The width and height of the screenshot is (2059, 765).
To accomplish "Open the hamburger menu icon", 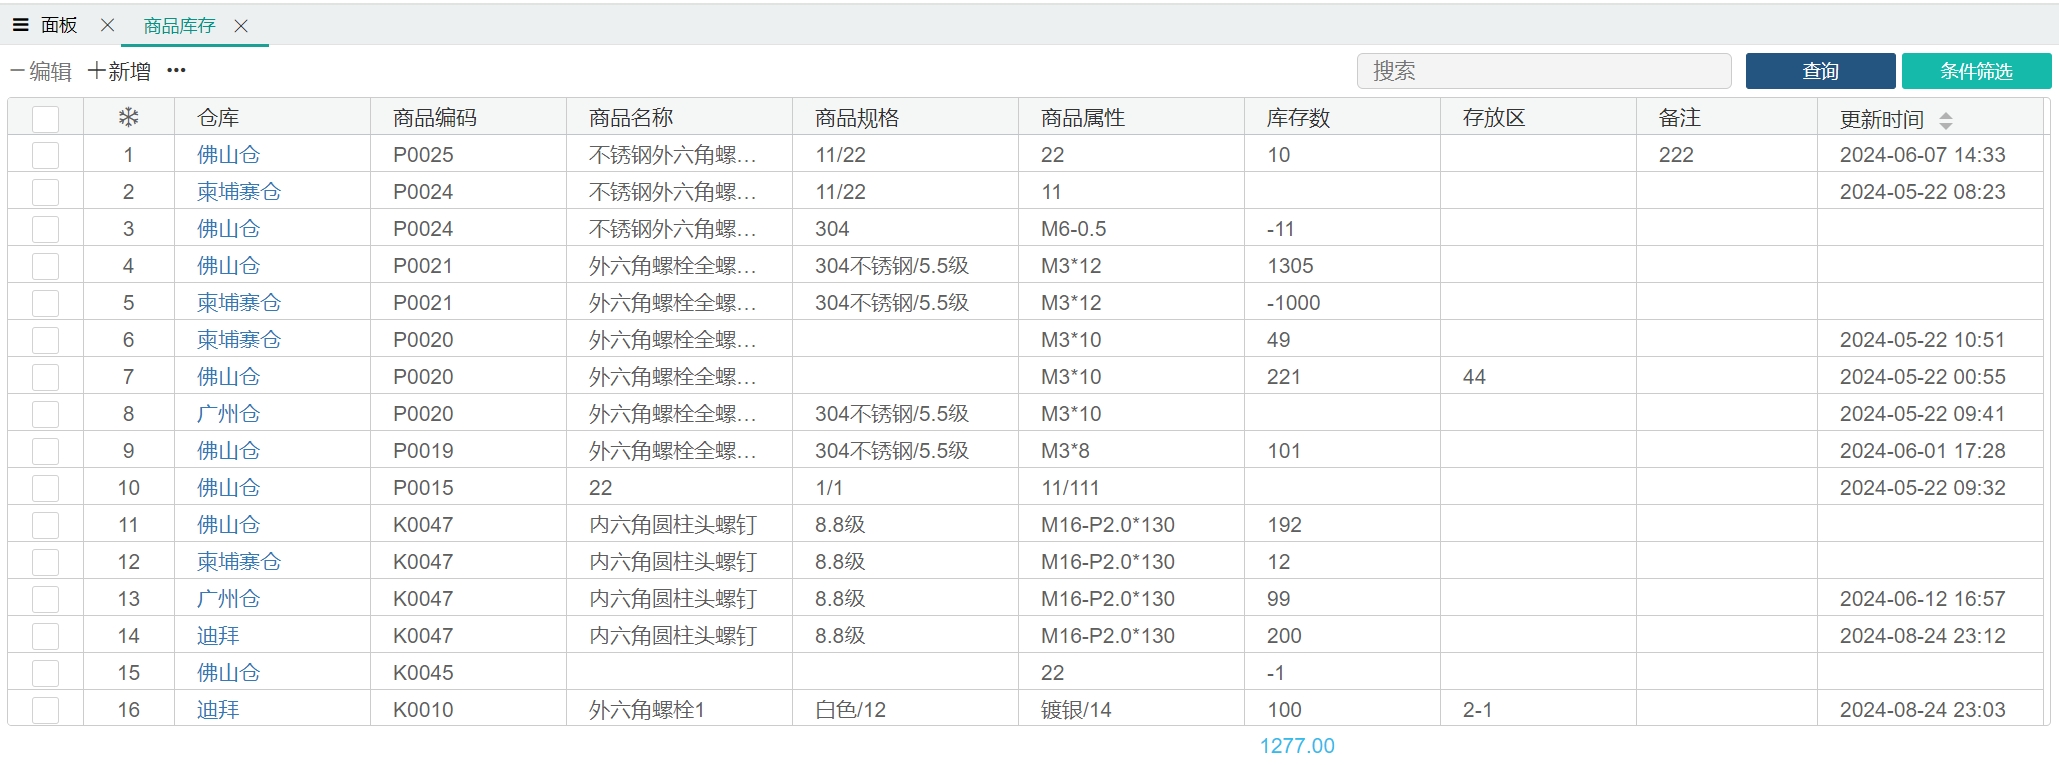I will click(x=20, y=25).
